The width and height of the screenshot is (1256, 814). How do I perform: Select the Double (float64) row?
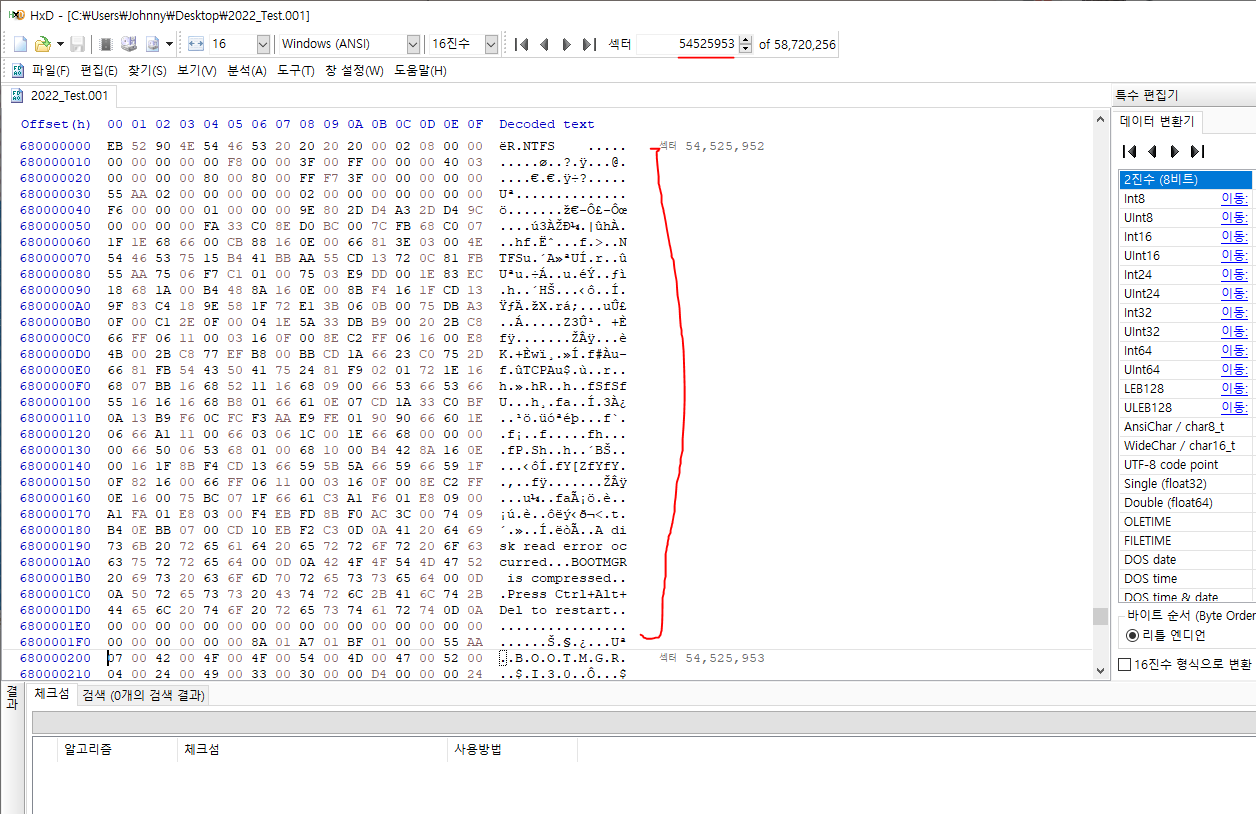point(1186,502)
